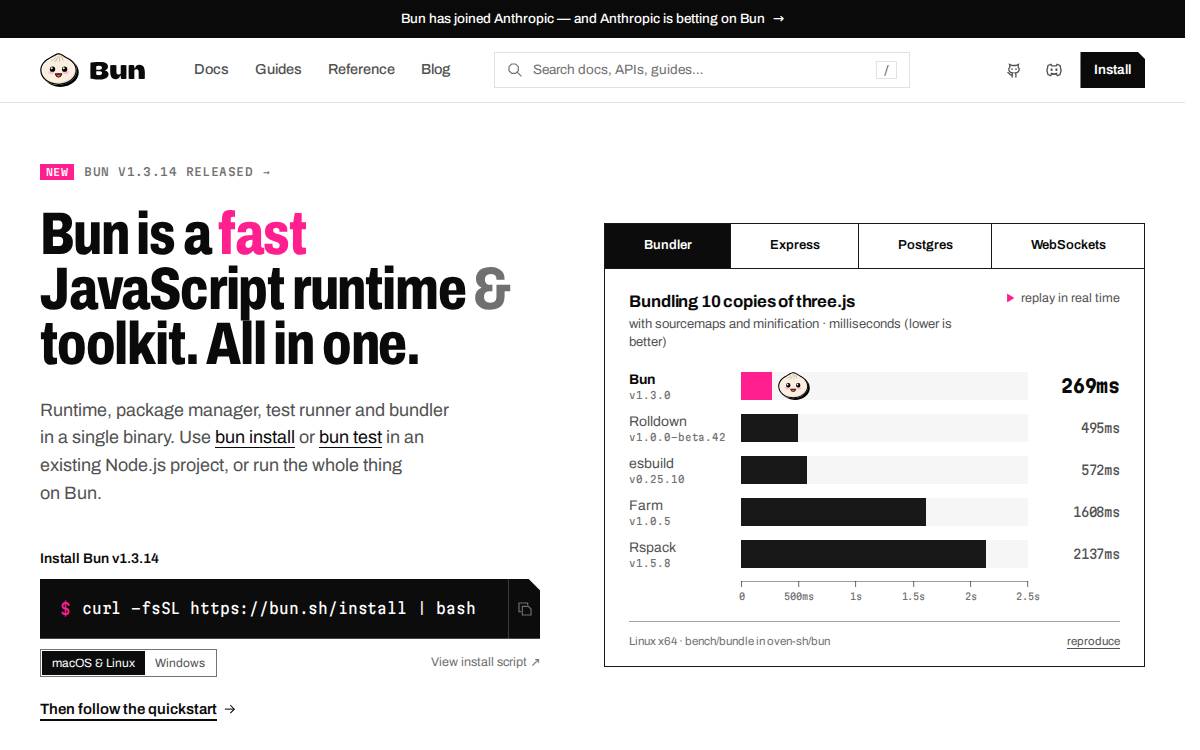The width and height of the screenshot is (1200, 750).
Task: Click the Bun mascot on benchmark bar
Action: (x=794, y=386)
